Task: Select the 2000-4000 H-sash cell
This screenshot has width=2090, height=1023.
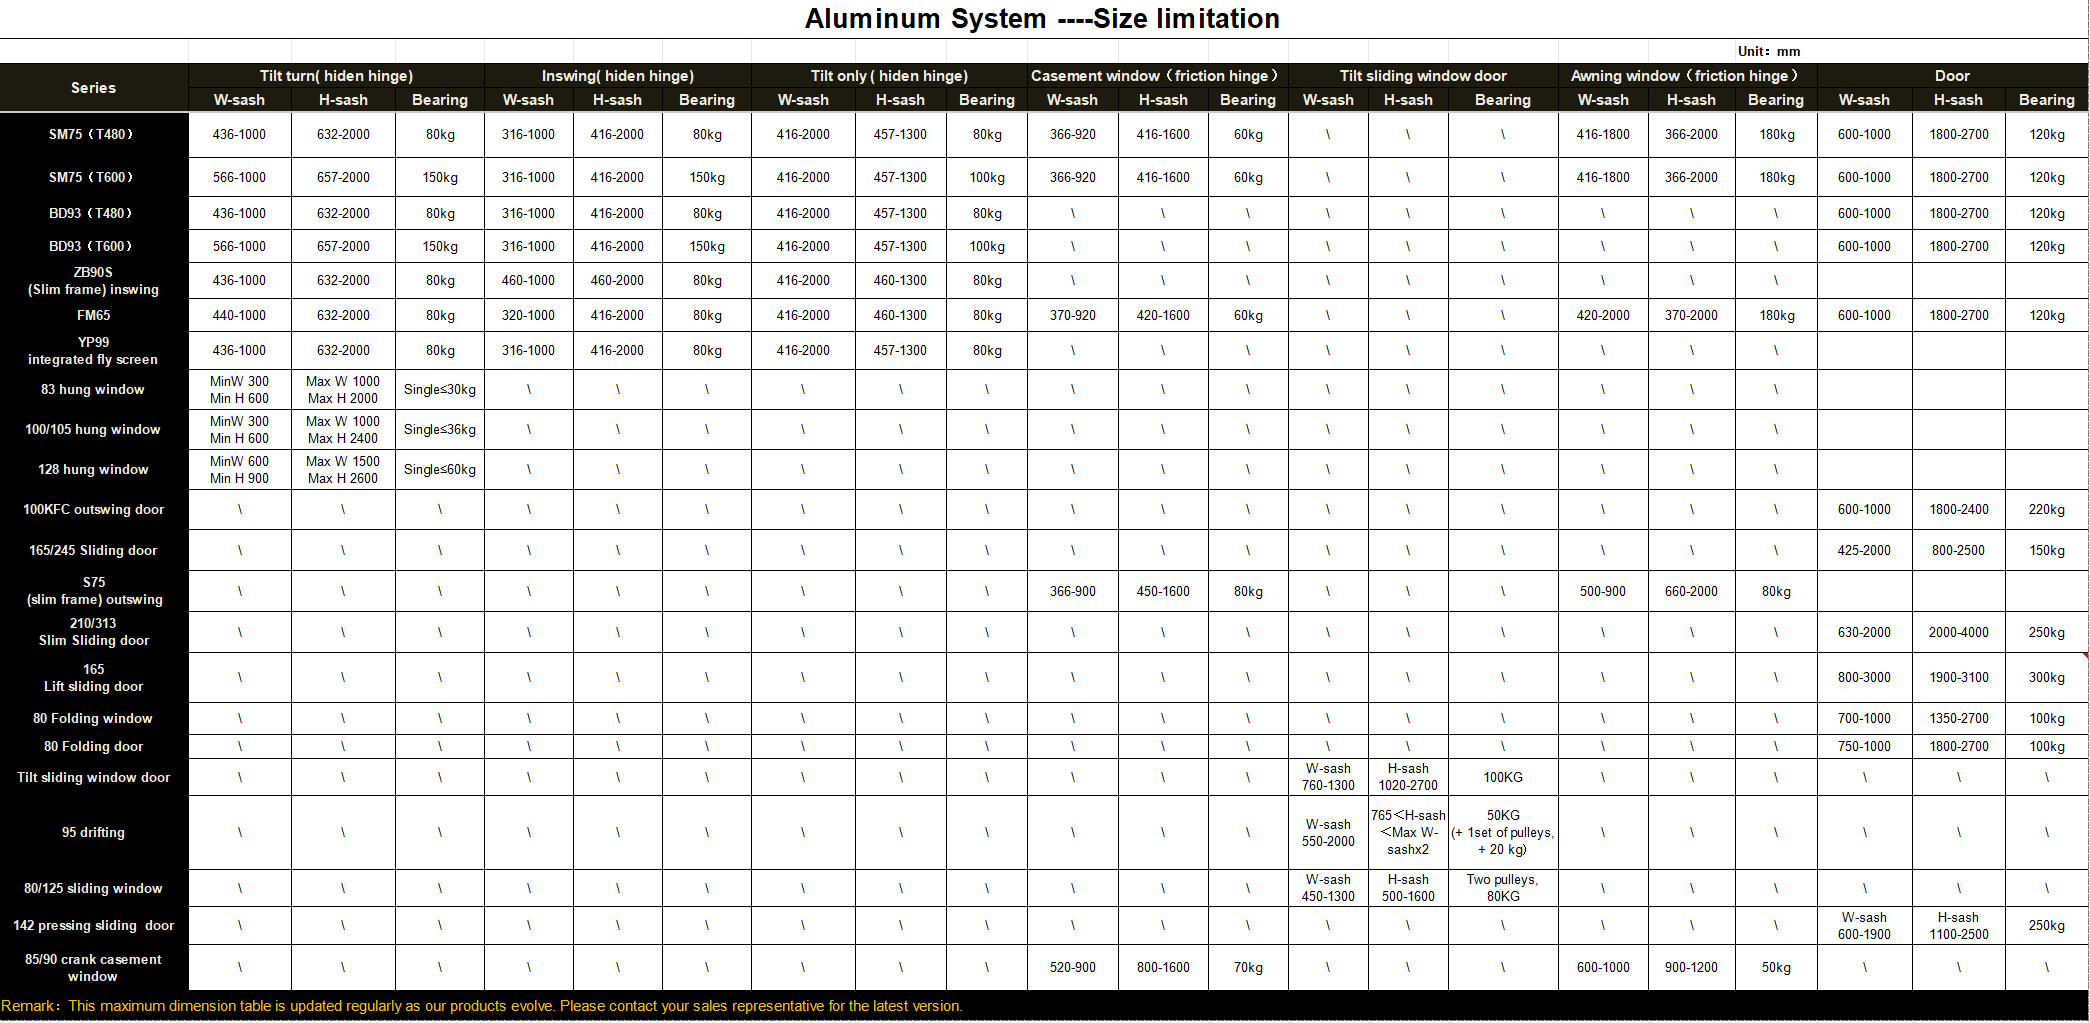Action: pyautogui.click(x=1958, y=632)
